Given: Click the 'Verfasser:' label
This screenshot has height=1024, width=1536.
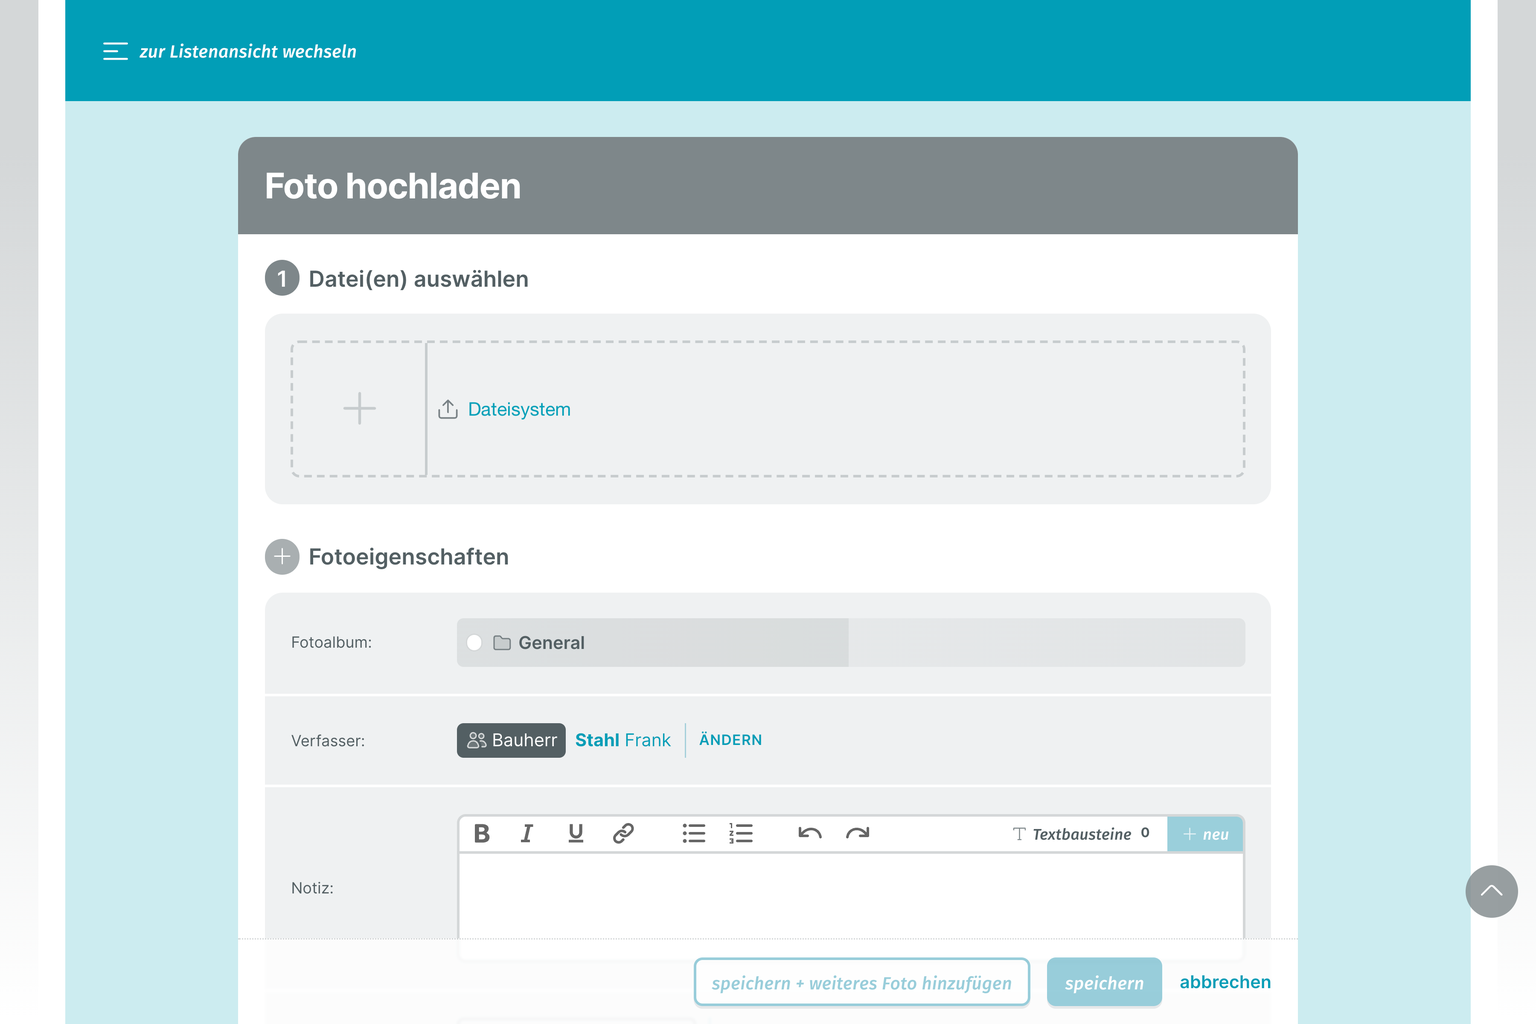Looking at the screenshot, I should point(328,741).
